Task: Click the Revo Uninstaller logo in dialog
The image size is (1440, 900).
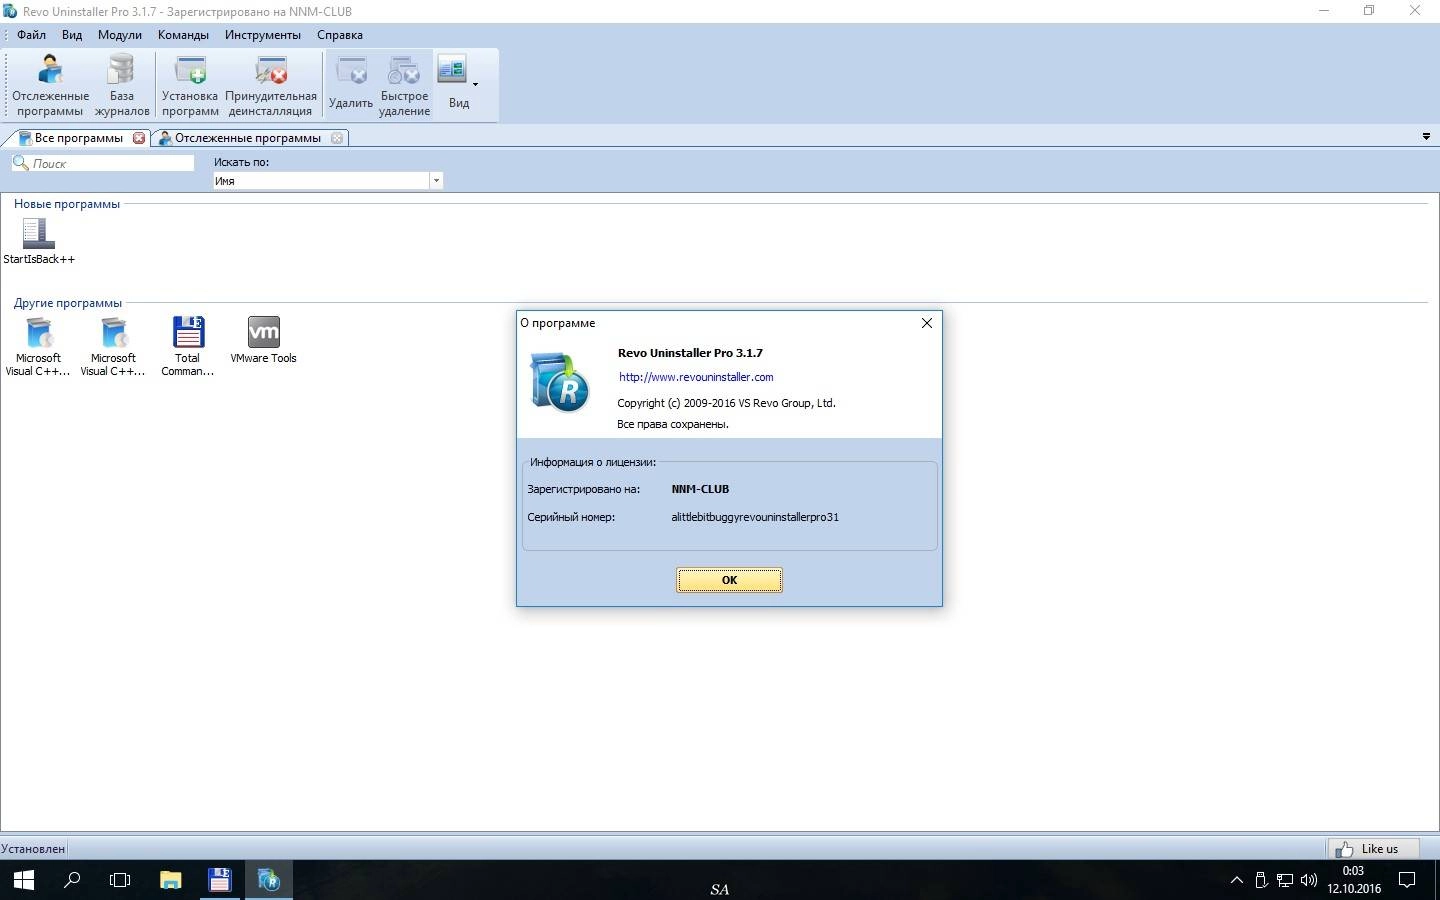Action: [x=560, y=381]
